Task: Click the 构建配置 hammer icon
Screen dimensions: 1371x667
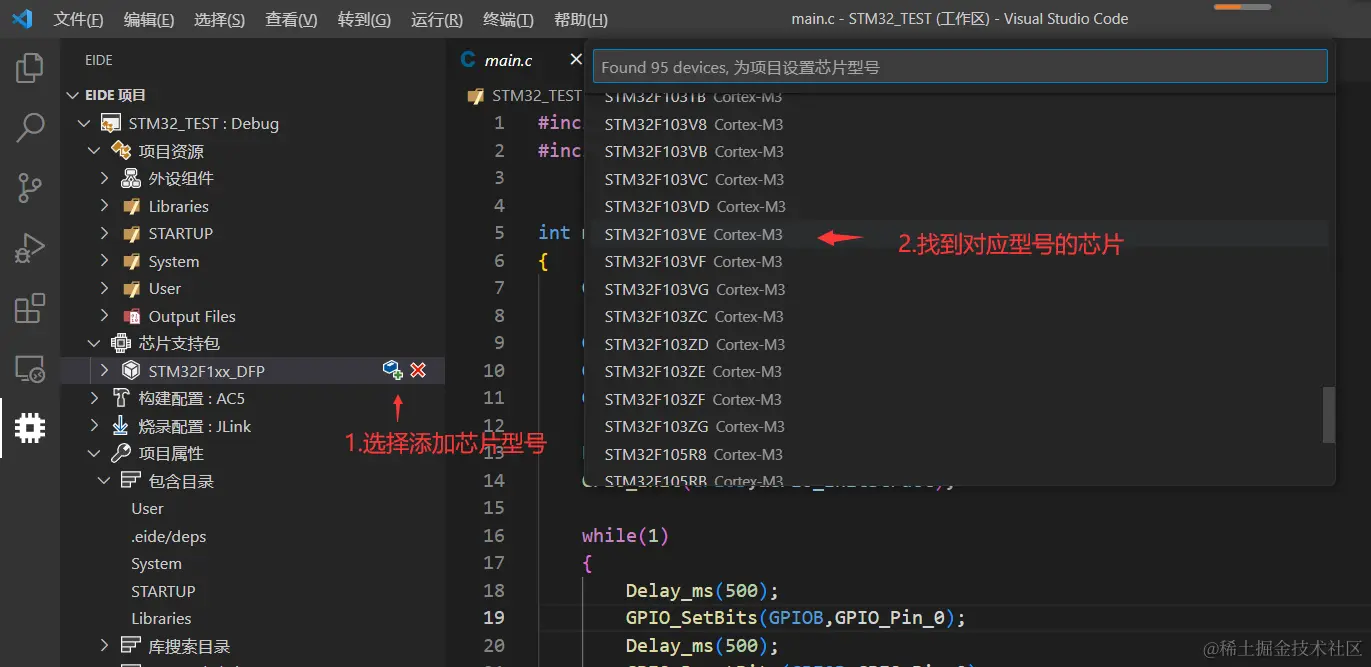Action: point(121,398)
